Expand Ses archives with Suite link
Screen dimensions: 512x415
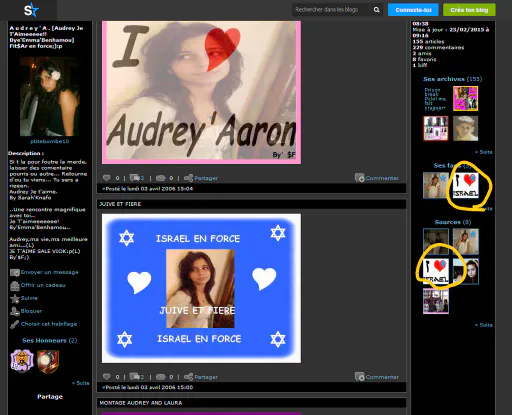484,152
